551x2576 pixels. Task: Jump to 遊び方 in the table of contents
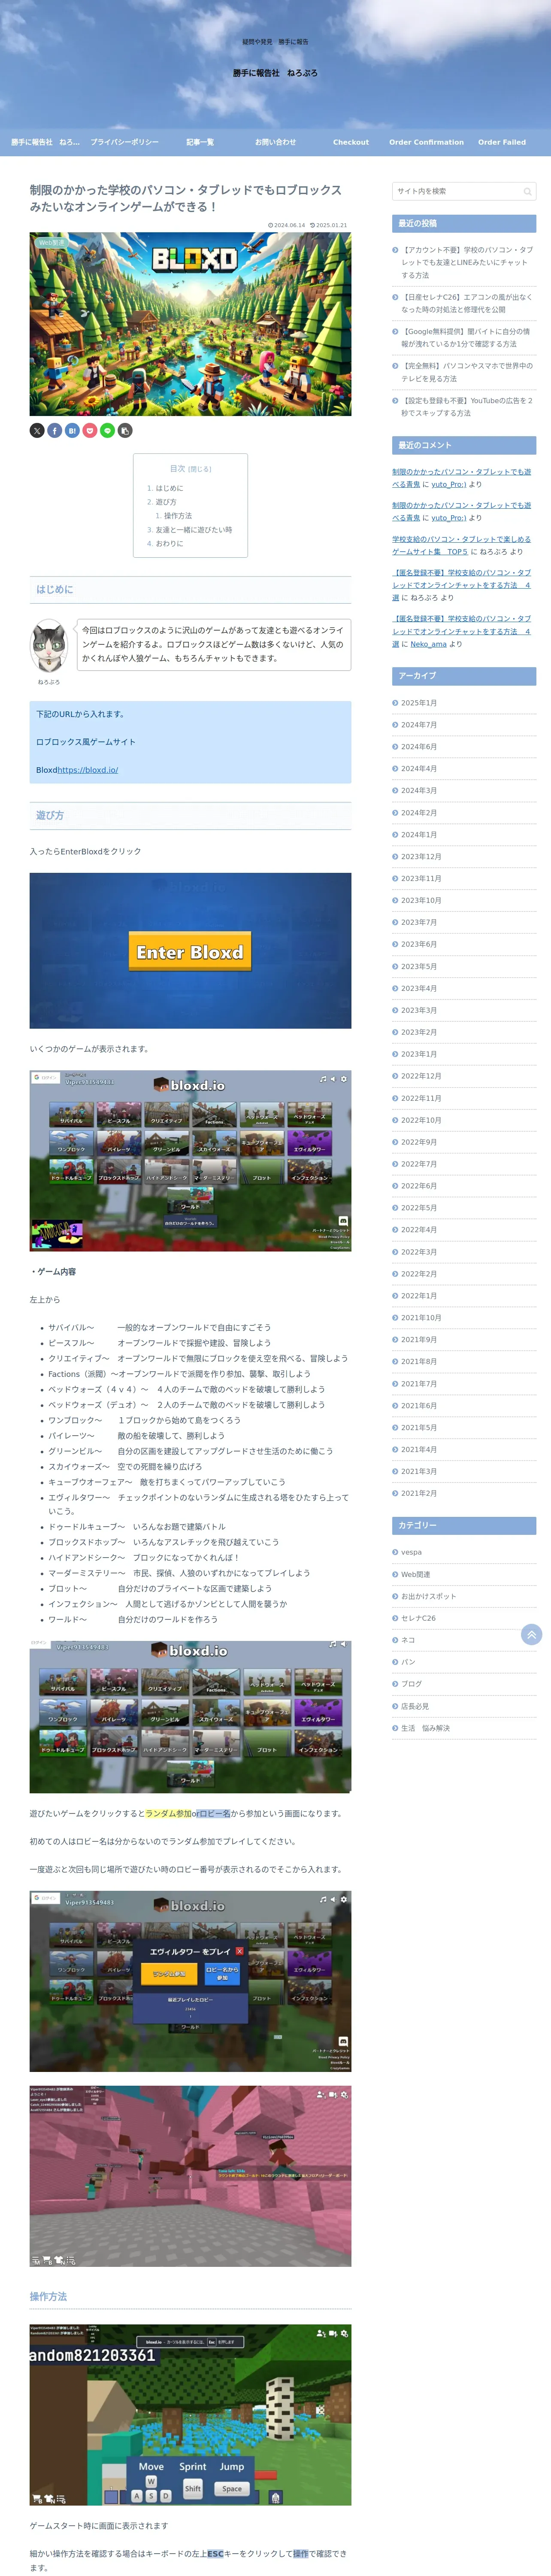pyautogui.click(x=166, y=502)
